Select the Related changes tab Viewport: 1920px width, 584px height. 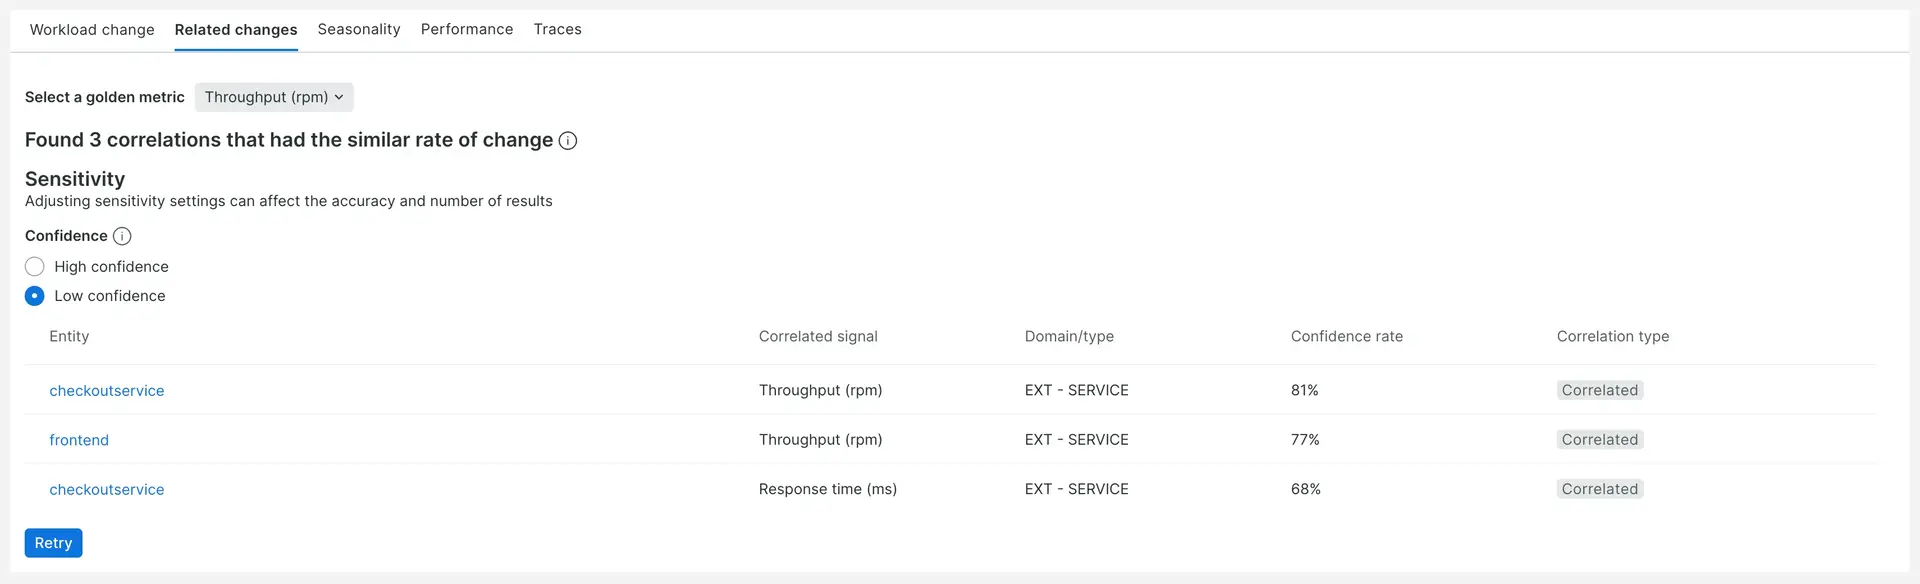236,30
